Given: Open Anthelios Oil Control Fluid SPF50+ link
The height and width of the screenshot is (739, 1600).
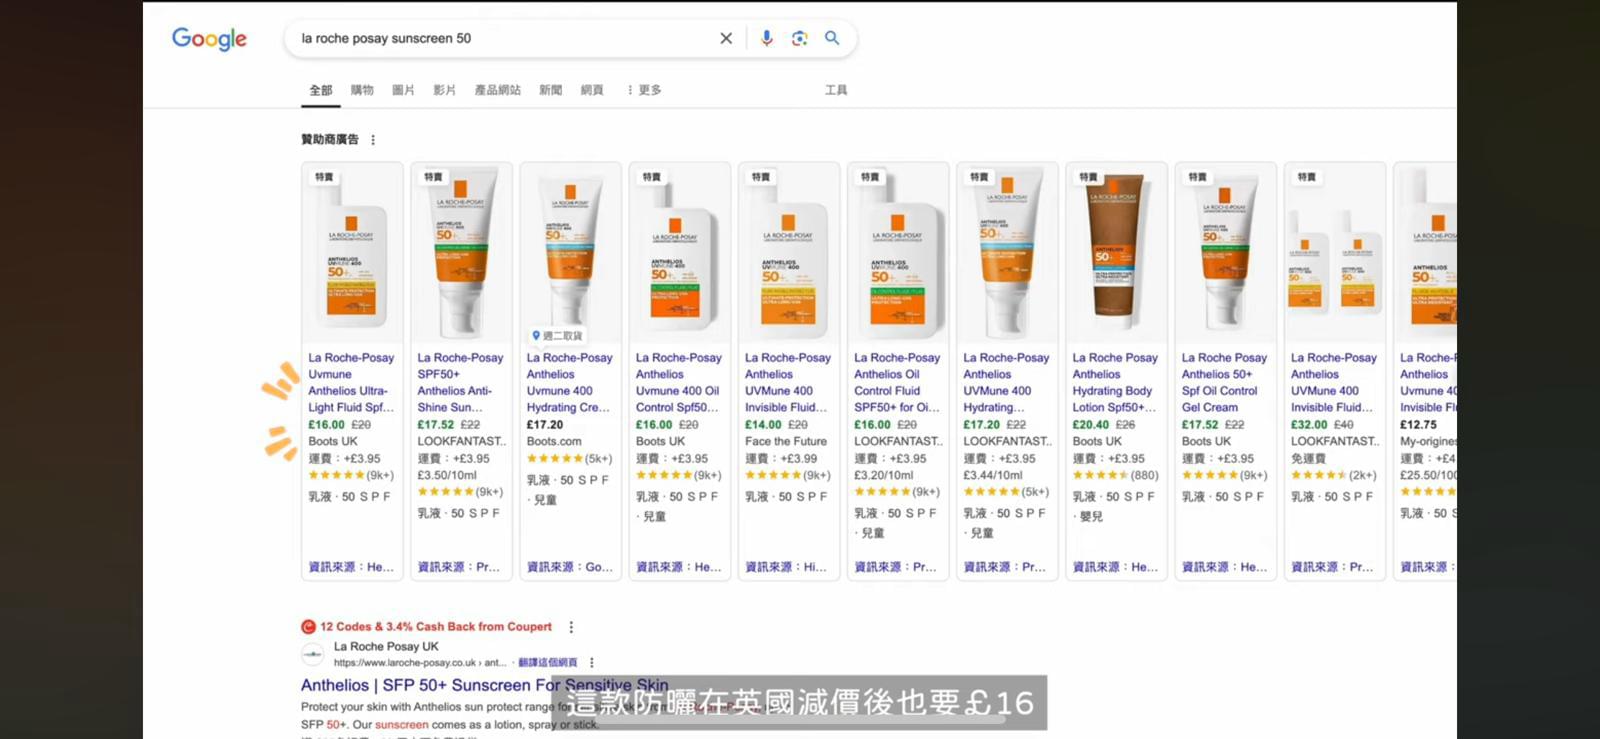Looking at the screenshot, I should [x=897, y=382].
